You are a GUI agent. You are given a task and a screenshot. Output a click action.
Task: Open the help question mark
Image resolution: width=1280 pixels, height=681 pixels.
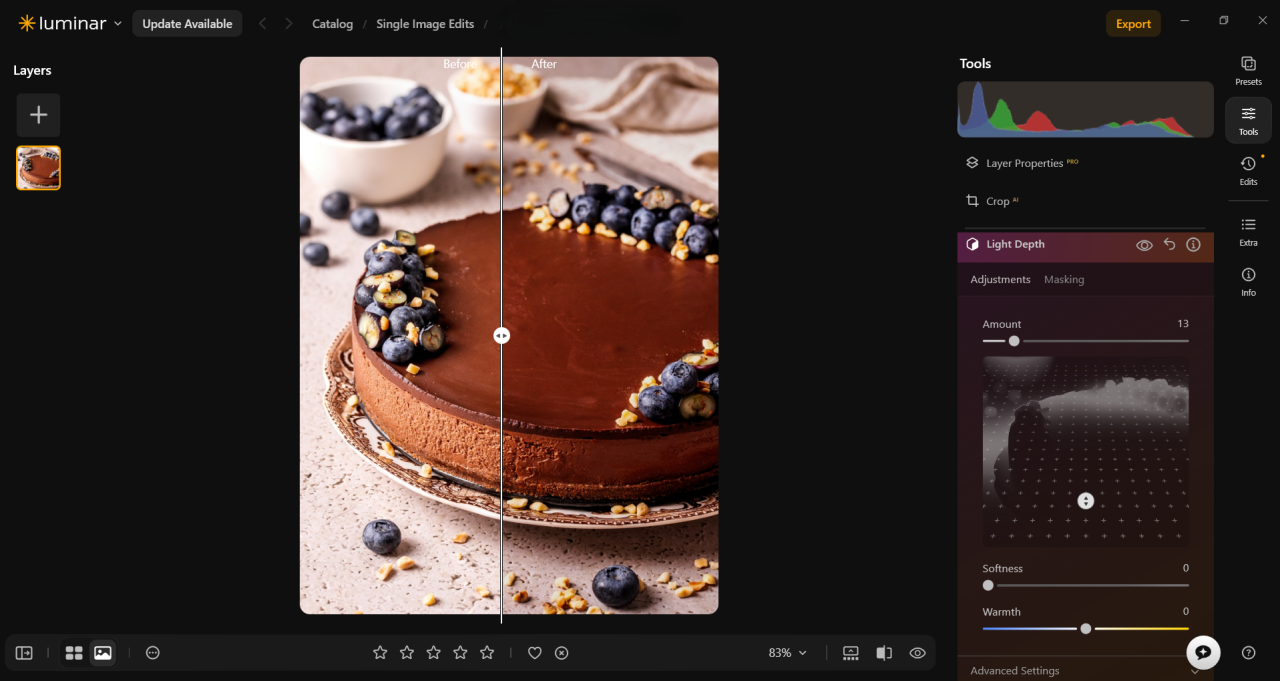1248,652
